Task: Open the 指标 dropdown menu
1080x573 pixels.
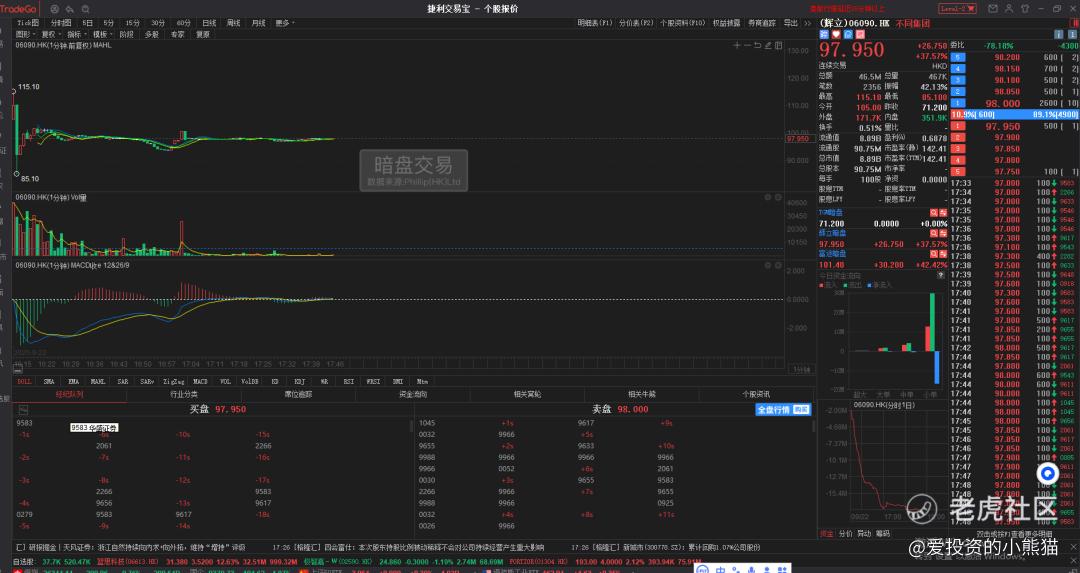Action: pos(76,34)
